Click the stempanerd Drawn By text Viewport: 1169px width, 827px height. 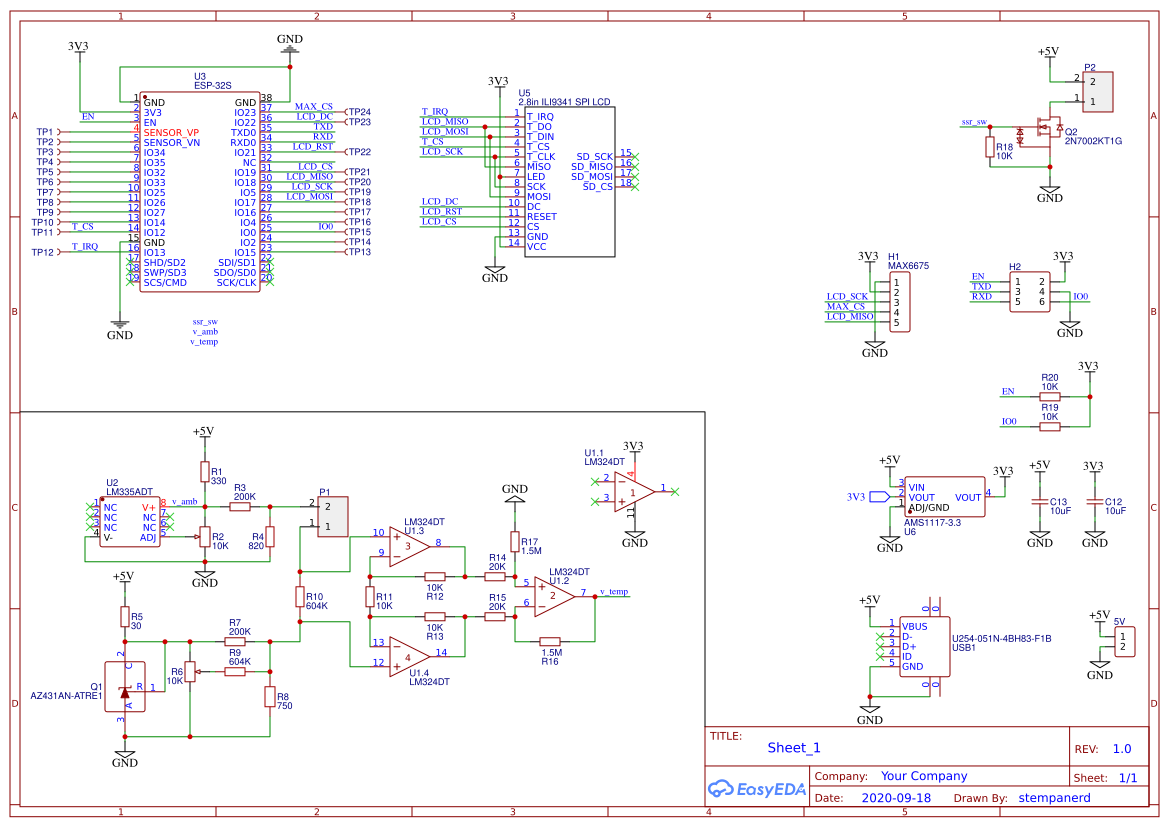pyautogui.click(x=1055, y=797)
